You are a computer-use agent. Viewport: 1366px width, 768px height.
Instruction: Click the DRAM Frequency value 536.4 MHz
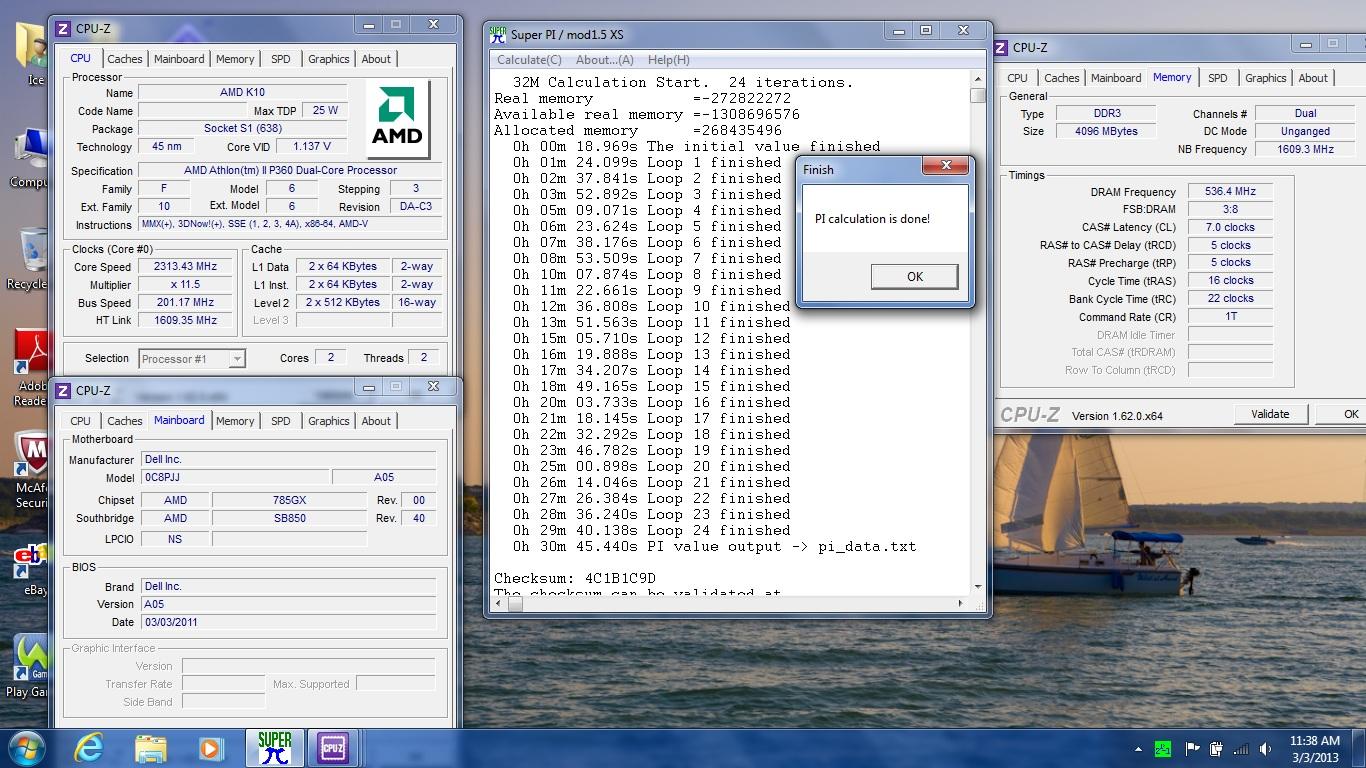(1230, 191)
